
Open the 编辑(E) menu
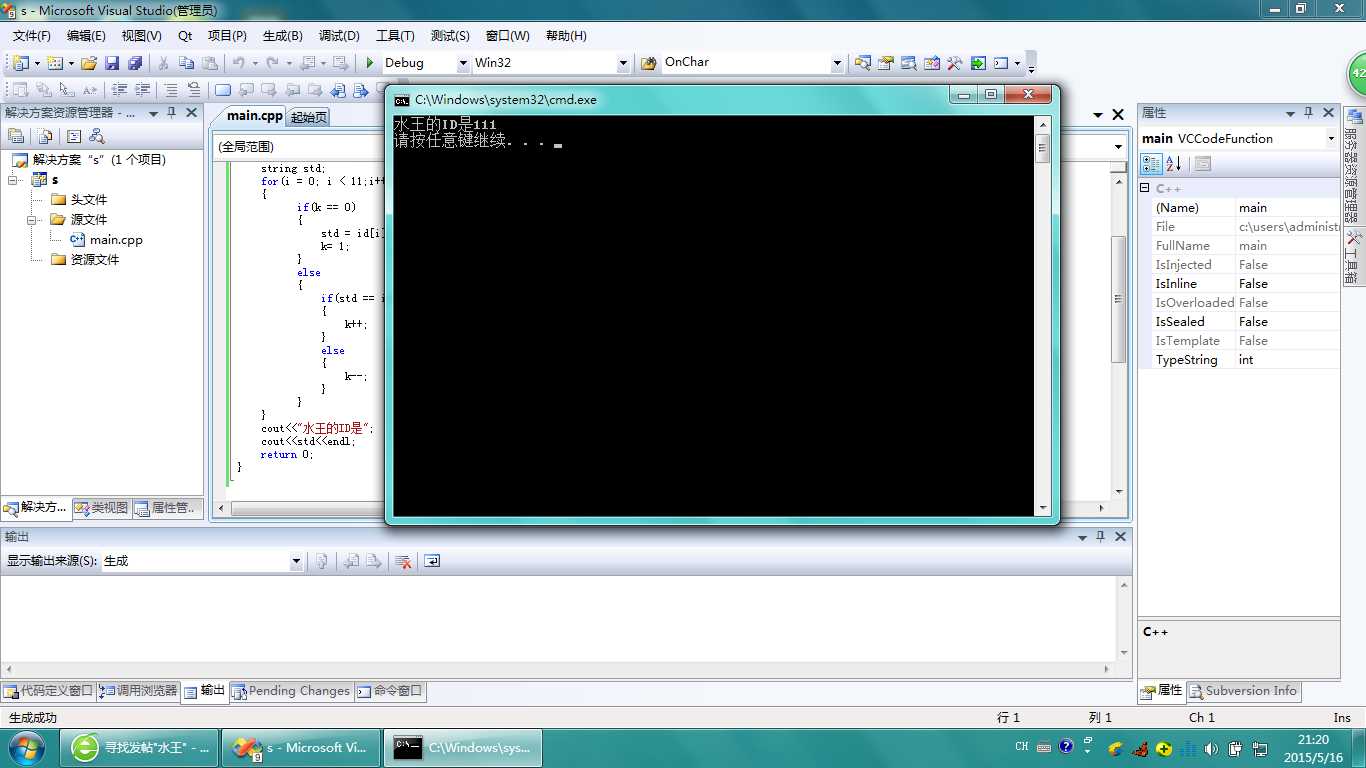[86, 35]
